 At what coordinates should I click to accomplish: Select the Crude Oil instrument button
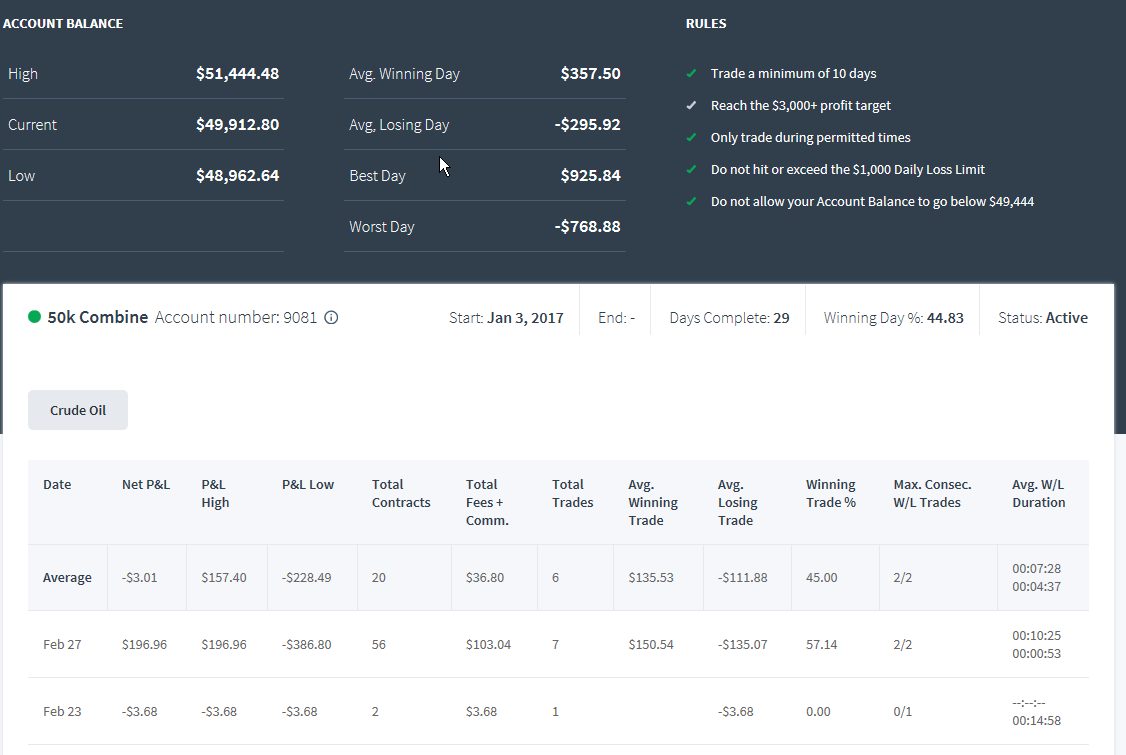78,410
